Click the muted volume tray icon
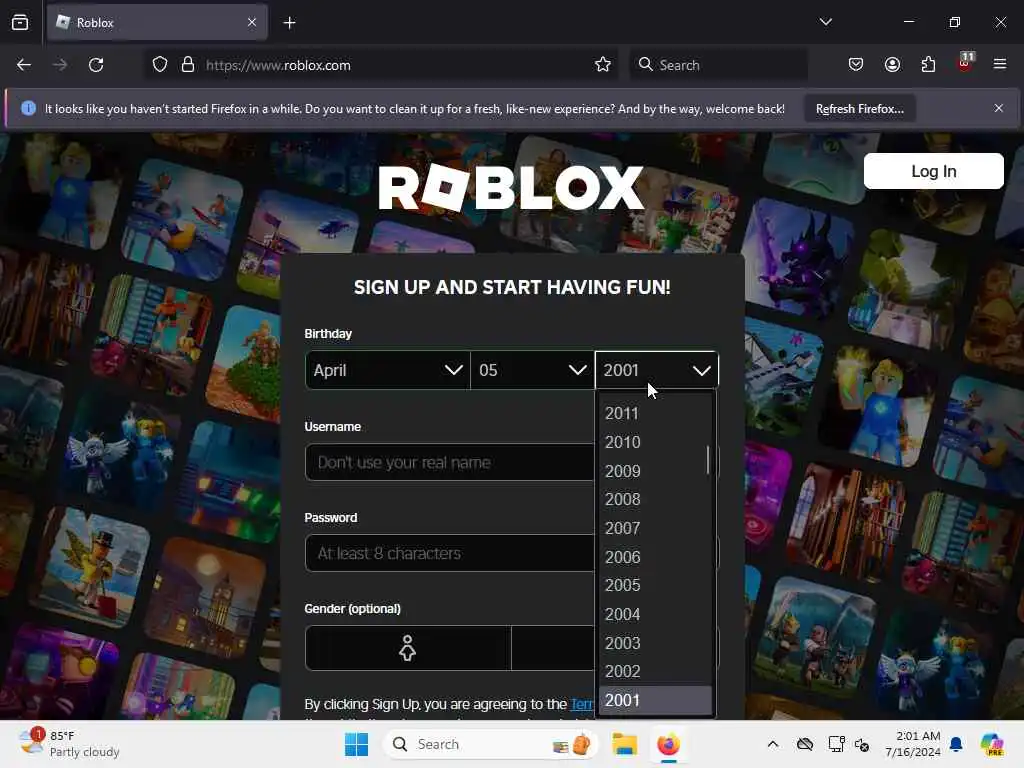The image size is (1024, 768). 862,744
